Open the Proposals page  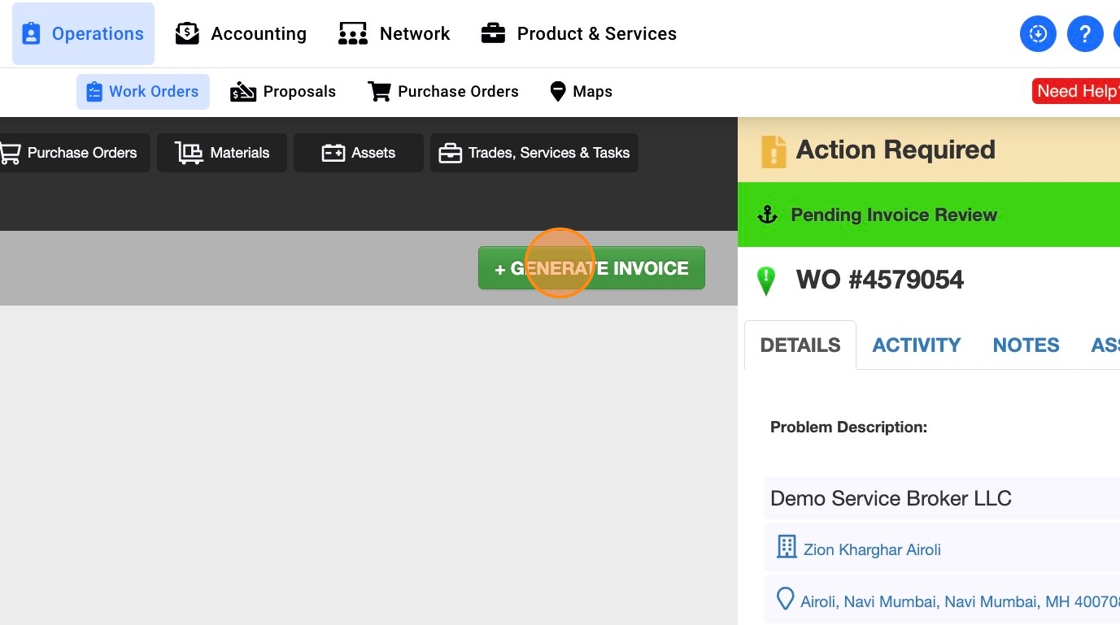click(x=283, y=92)
